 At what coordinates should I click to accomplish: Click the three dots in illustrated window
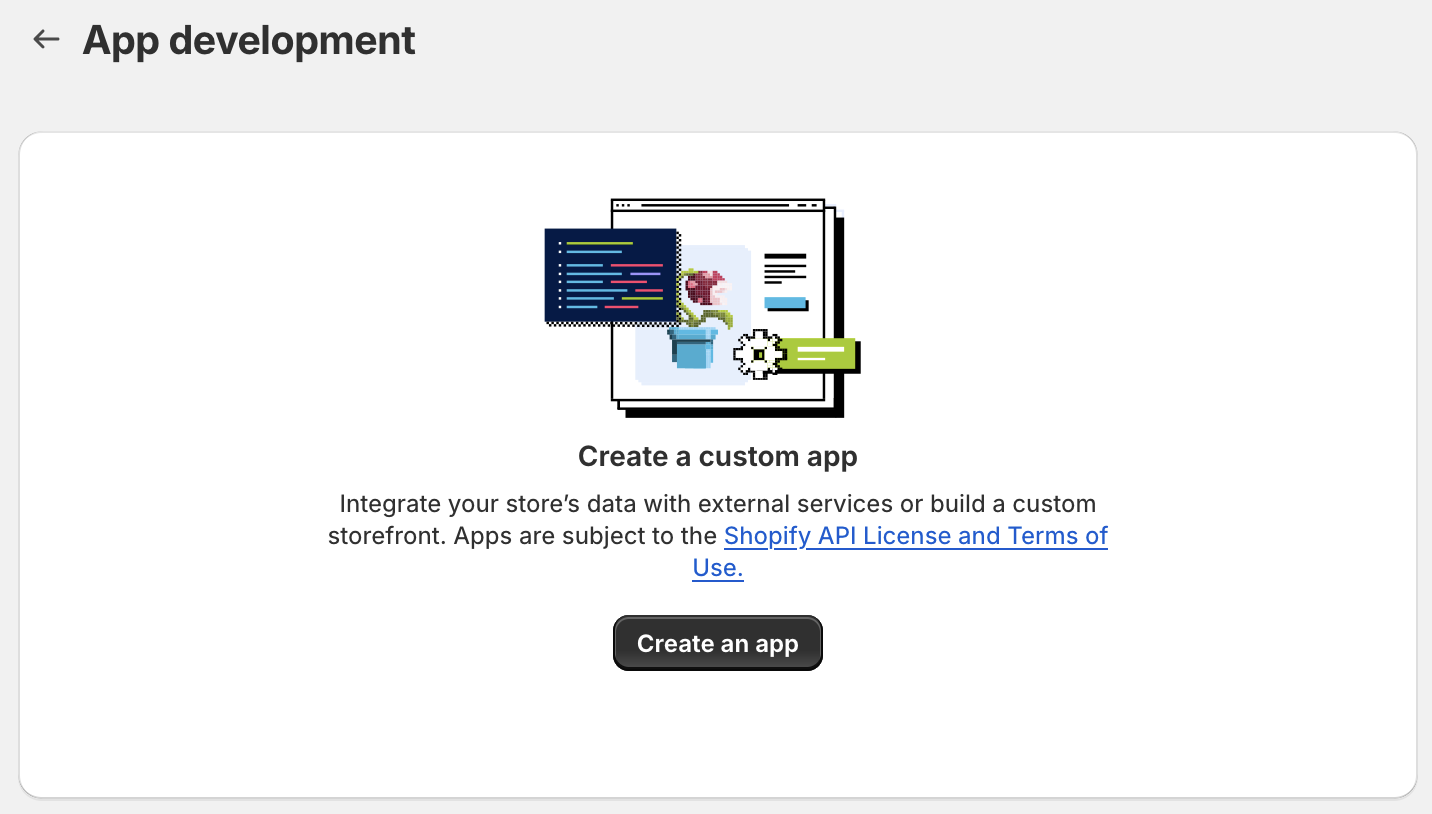coord(624,205)
